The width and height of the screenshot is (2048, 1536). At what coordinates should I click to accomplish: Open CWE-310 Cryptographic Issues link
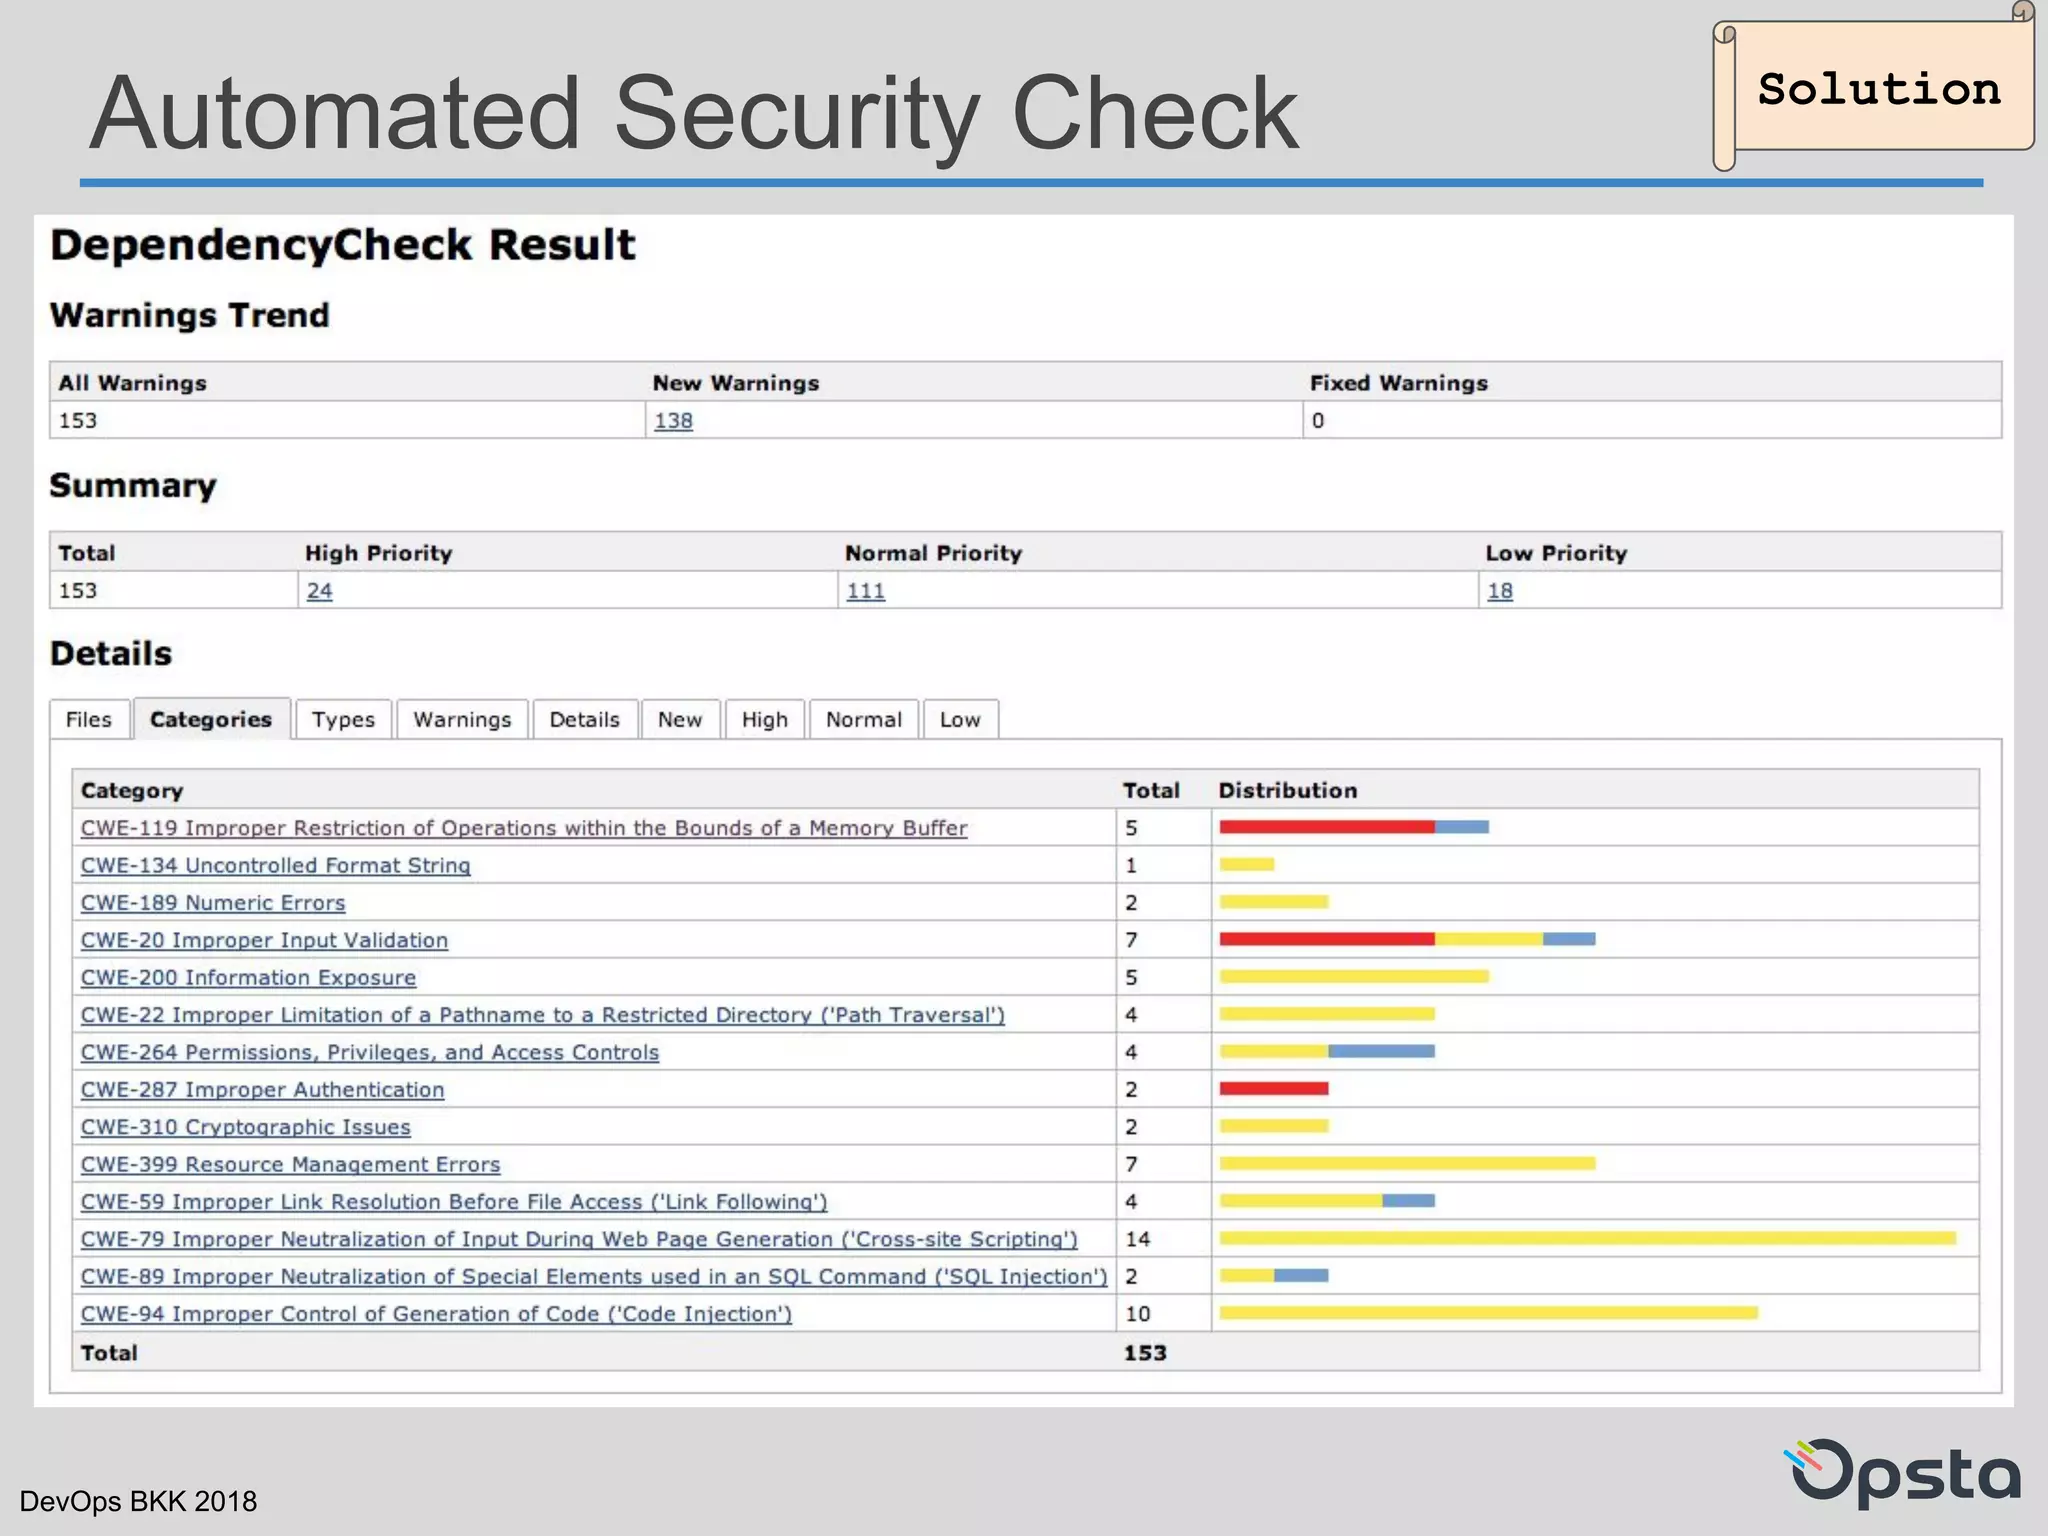(x=246, y=1127)
